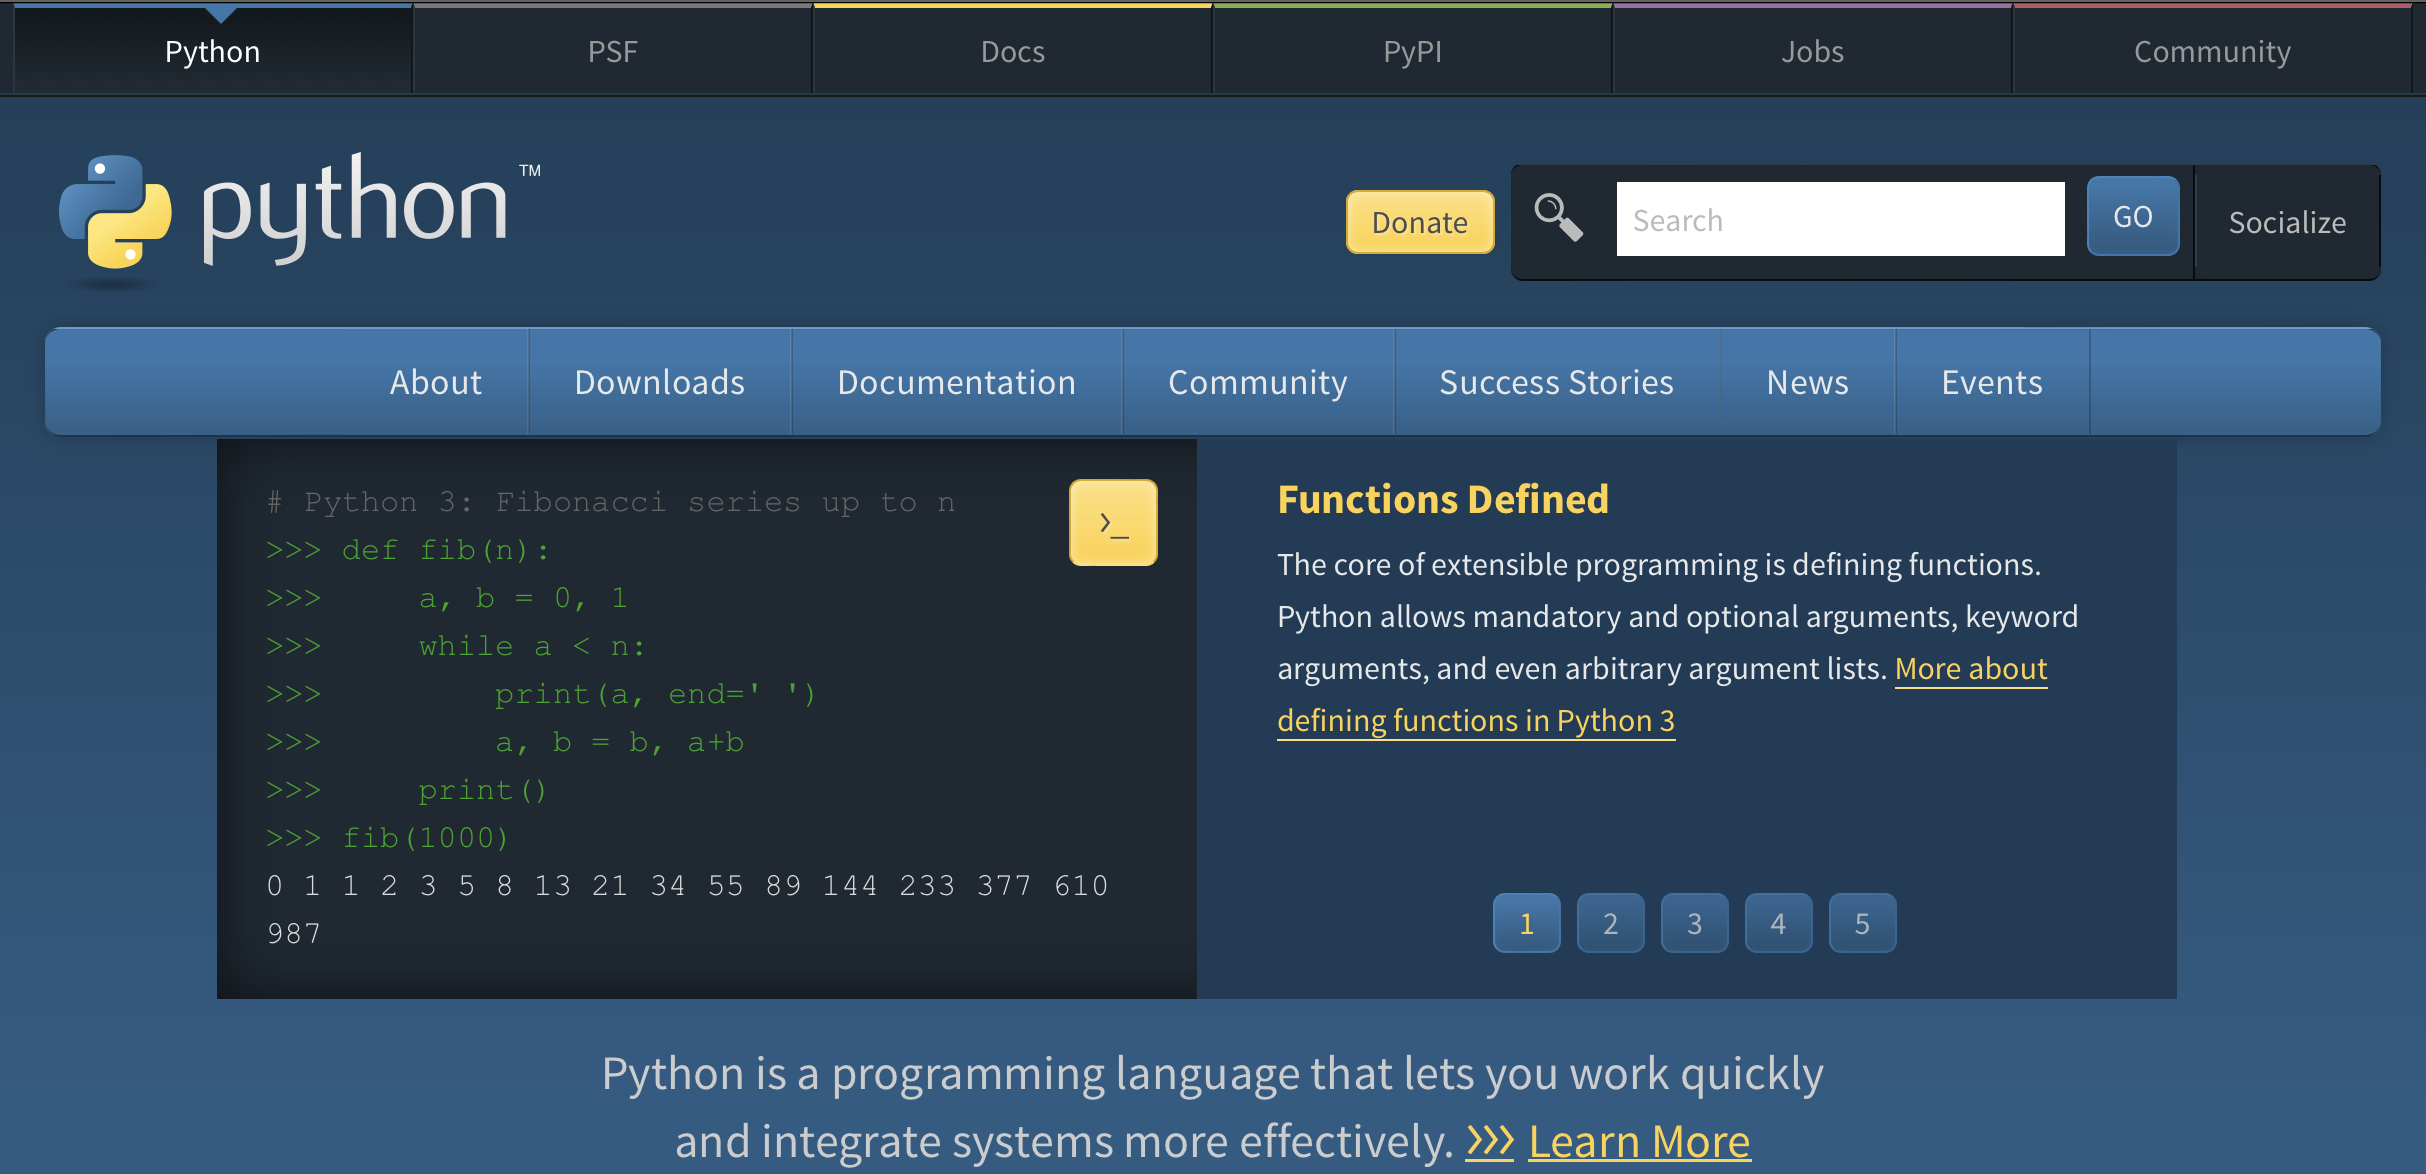Show carousel slide 3
This screenshot has width=2426, height=1174.
(x=1695, y=923)
